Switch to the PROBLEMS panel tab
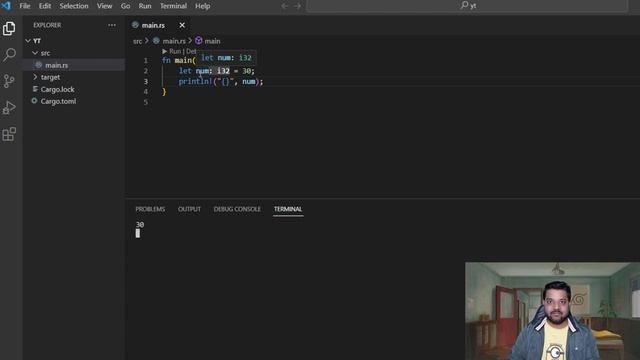 tap(150, 209)
